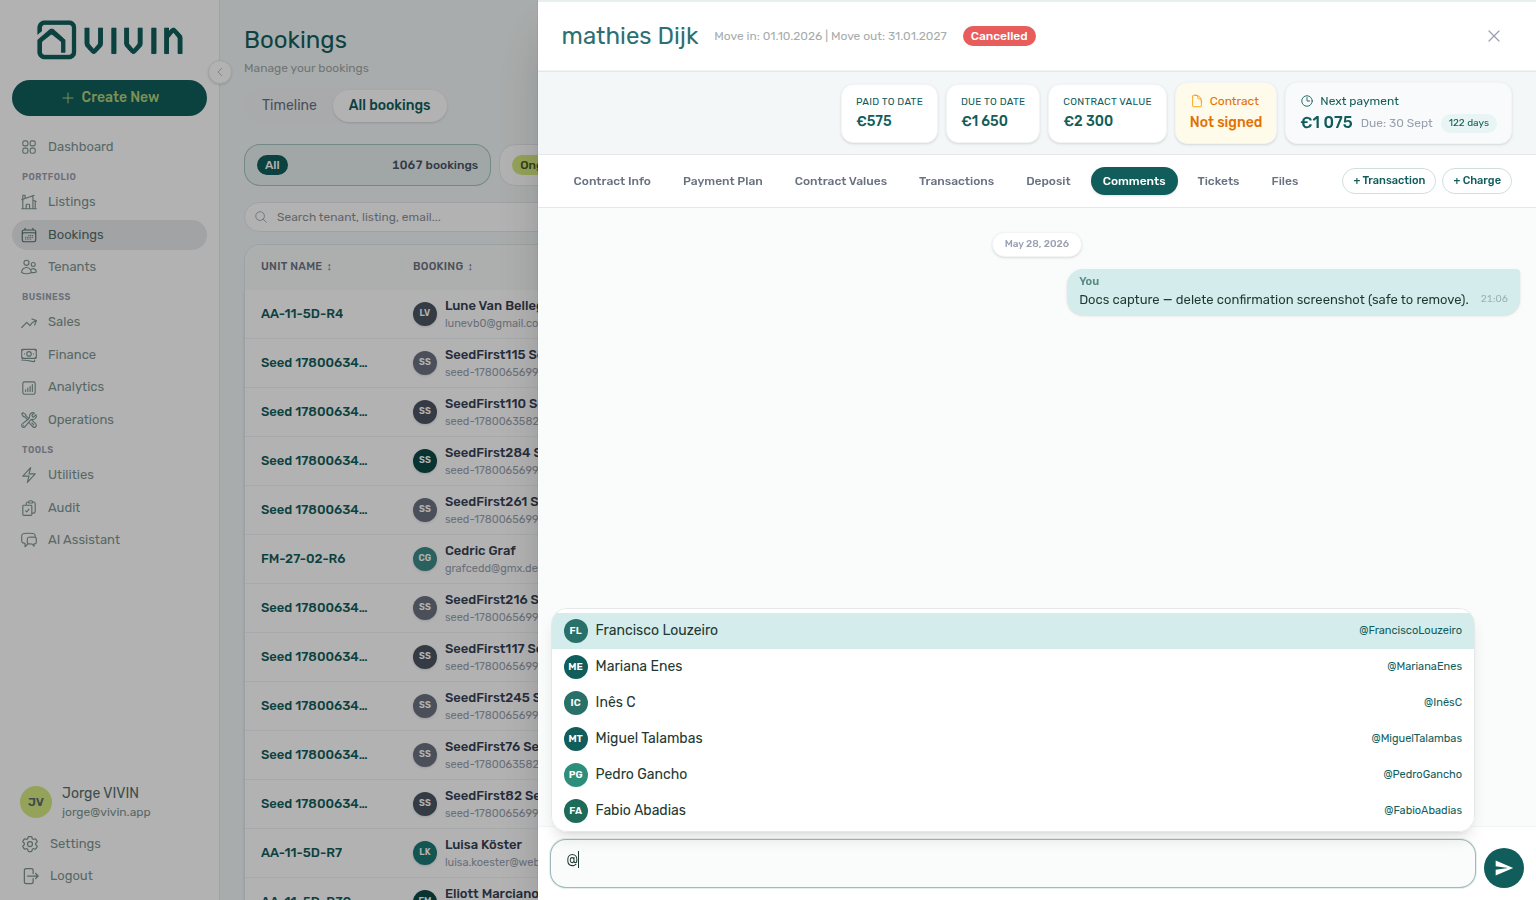This screenshot has height=900, width=1536.
Task: Open the Tickets tab
Action: tap(1218, 181)
